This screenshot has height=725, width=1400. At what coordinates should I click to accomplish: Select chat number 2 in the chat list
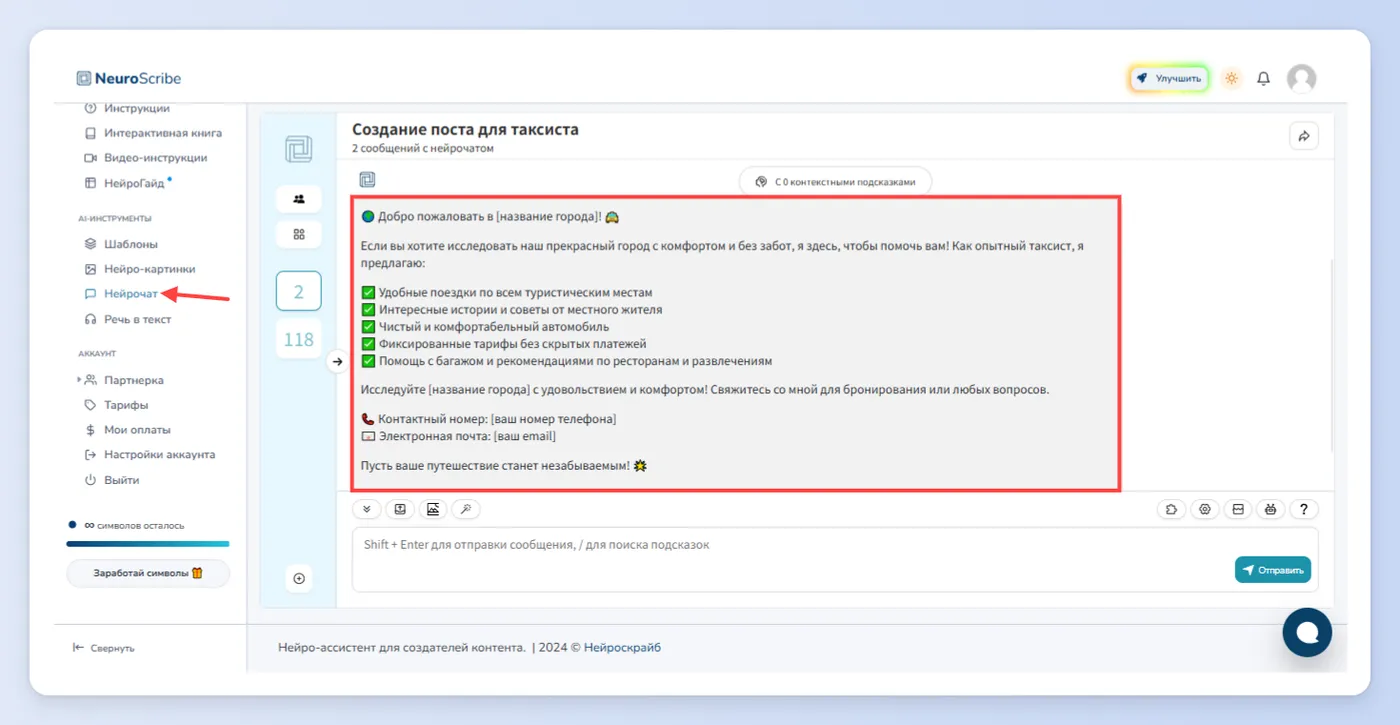pos(299,291)
